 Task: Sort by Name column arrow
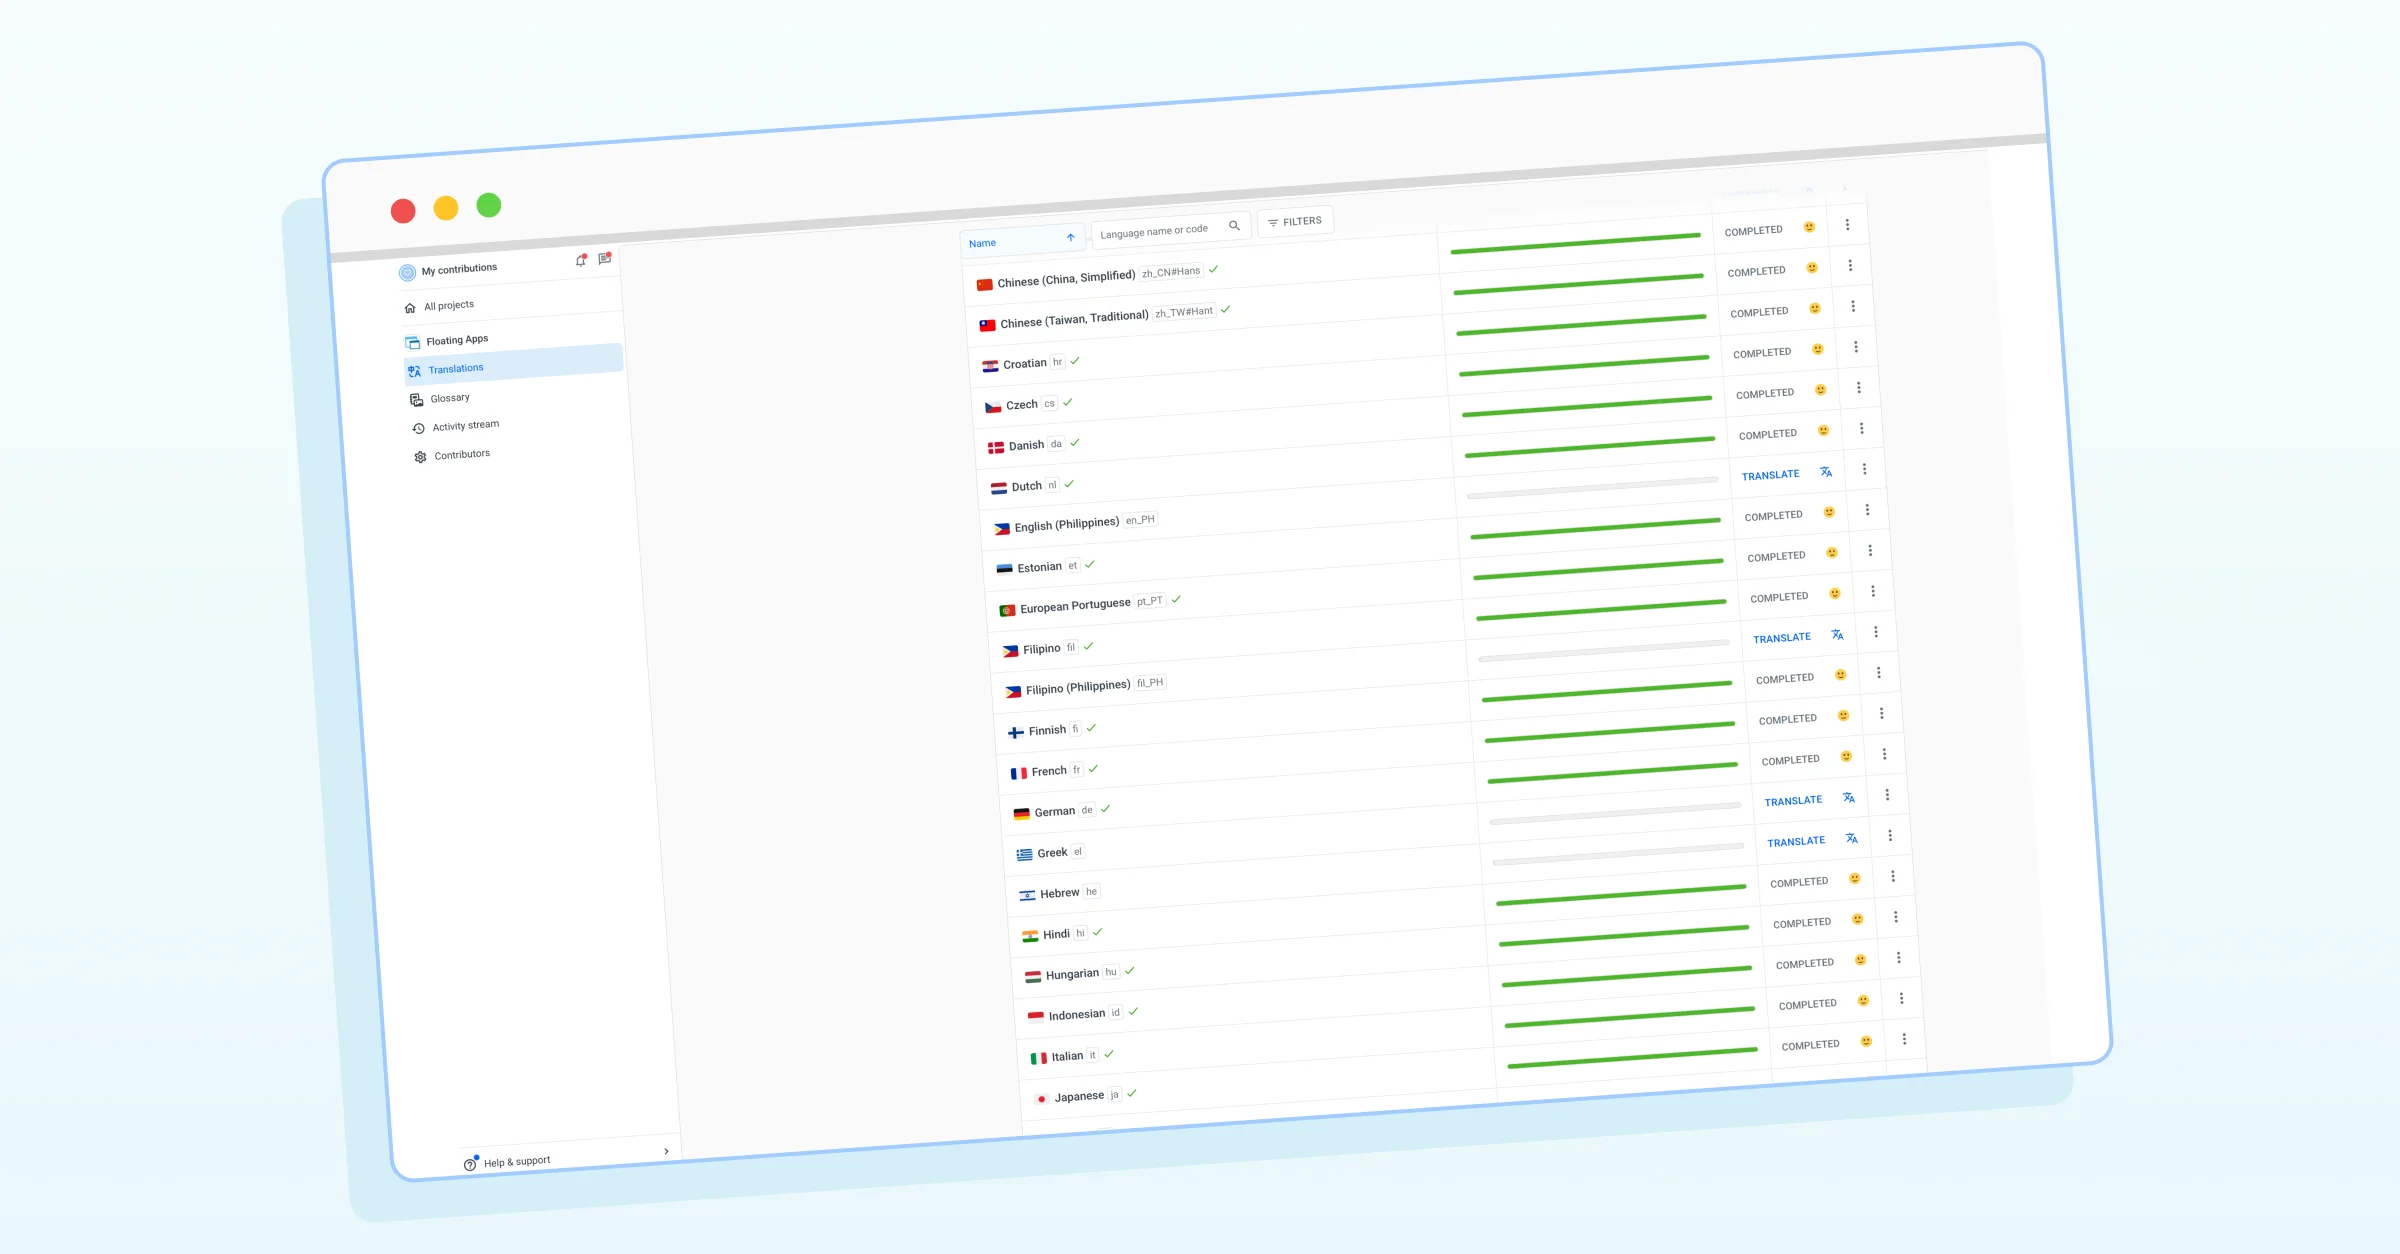pyautogui.click(x=1070, y=238)
